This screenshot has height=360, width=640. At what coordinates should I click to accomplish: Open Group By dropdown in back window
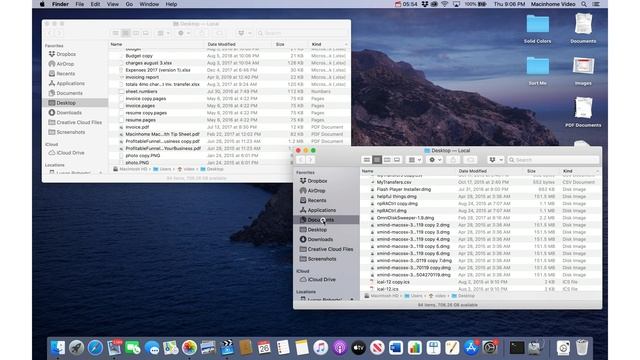(x=164, y=33)
